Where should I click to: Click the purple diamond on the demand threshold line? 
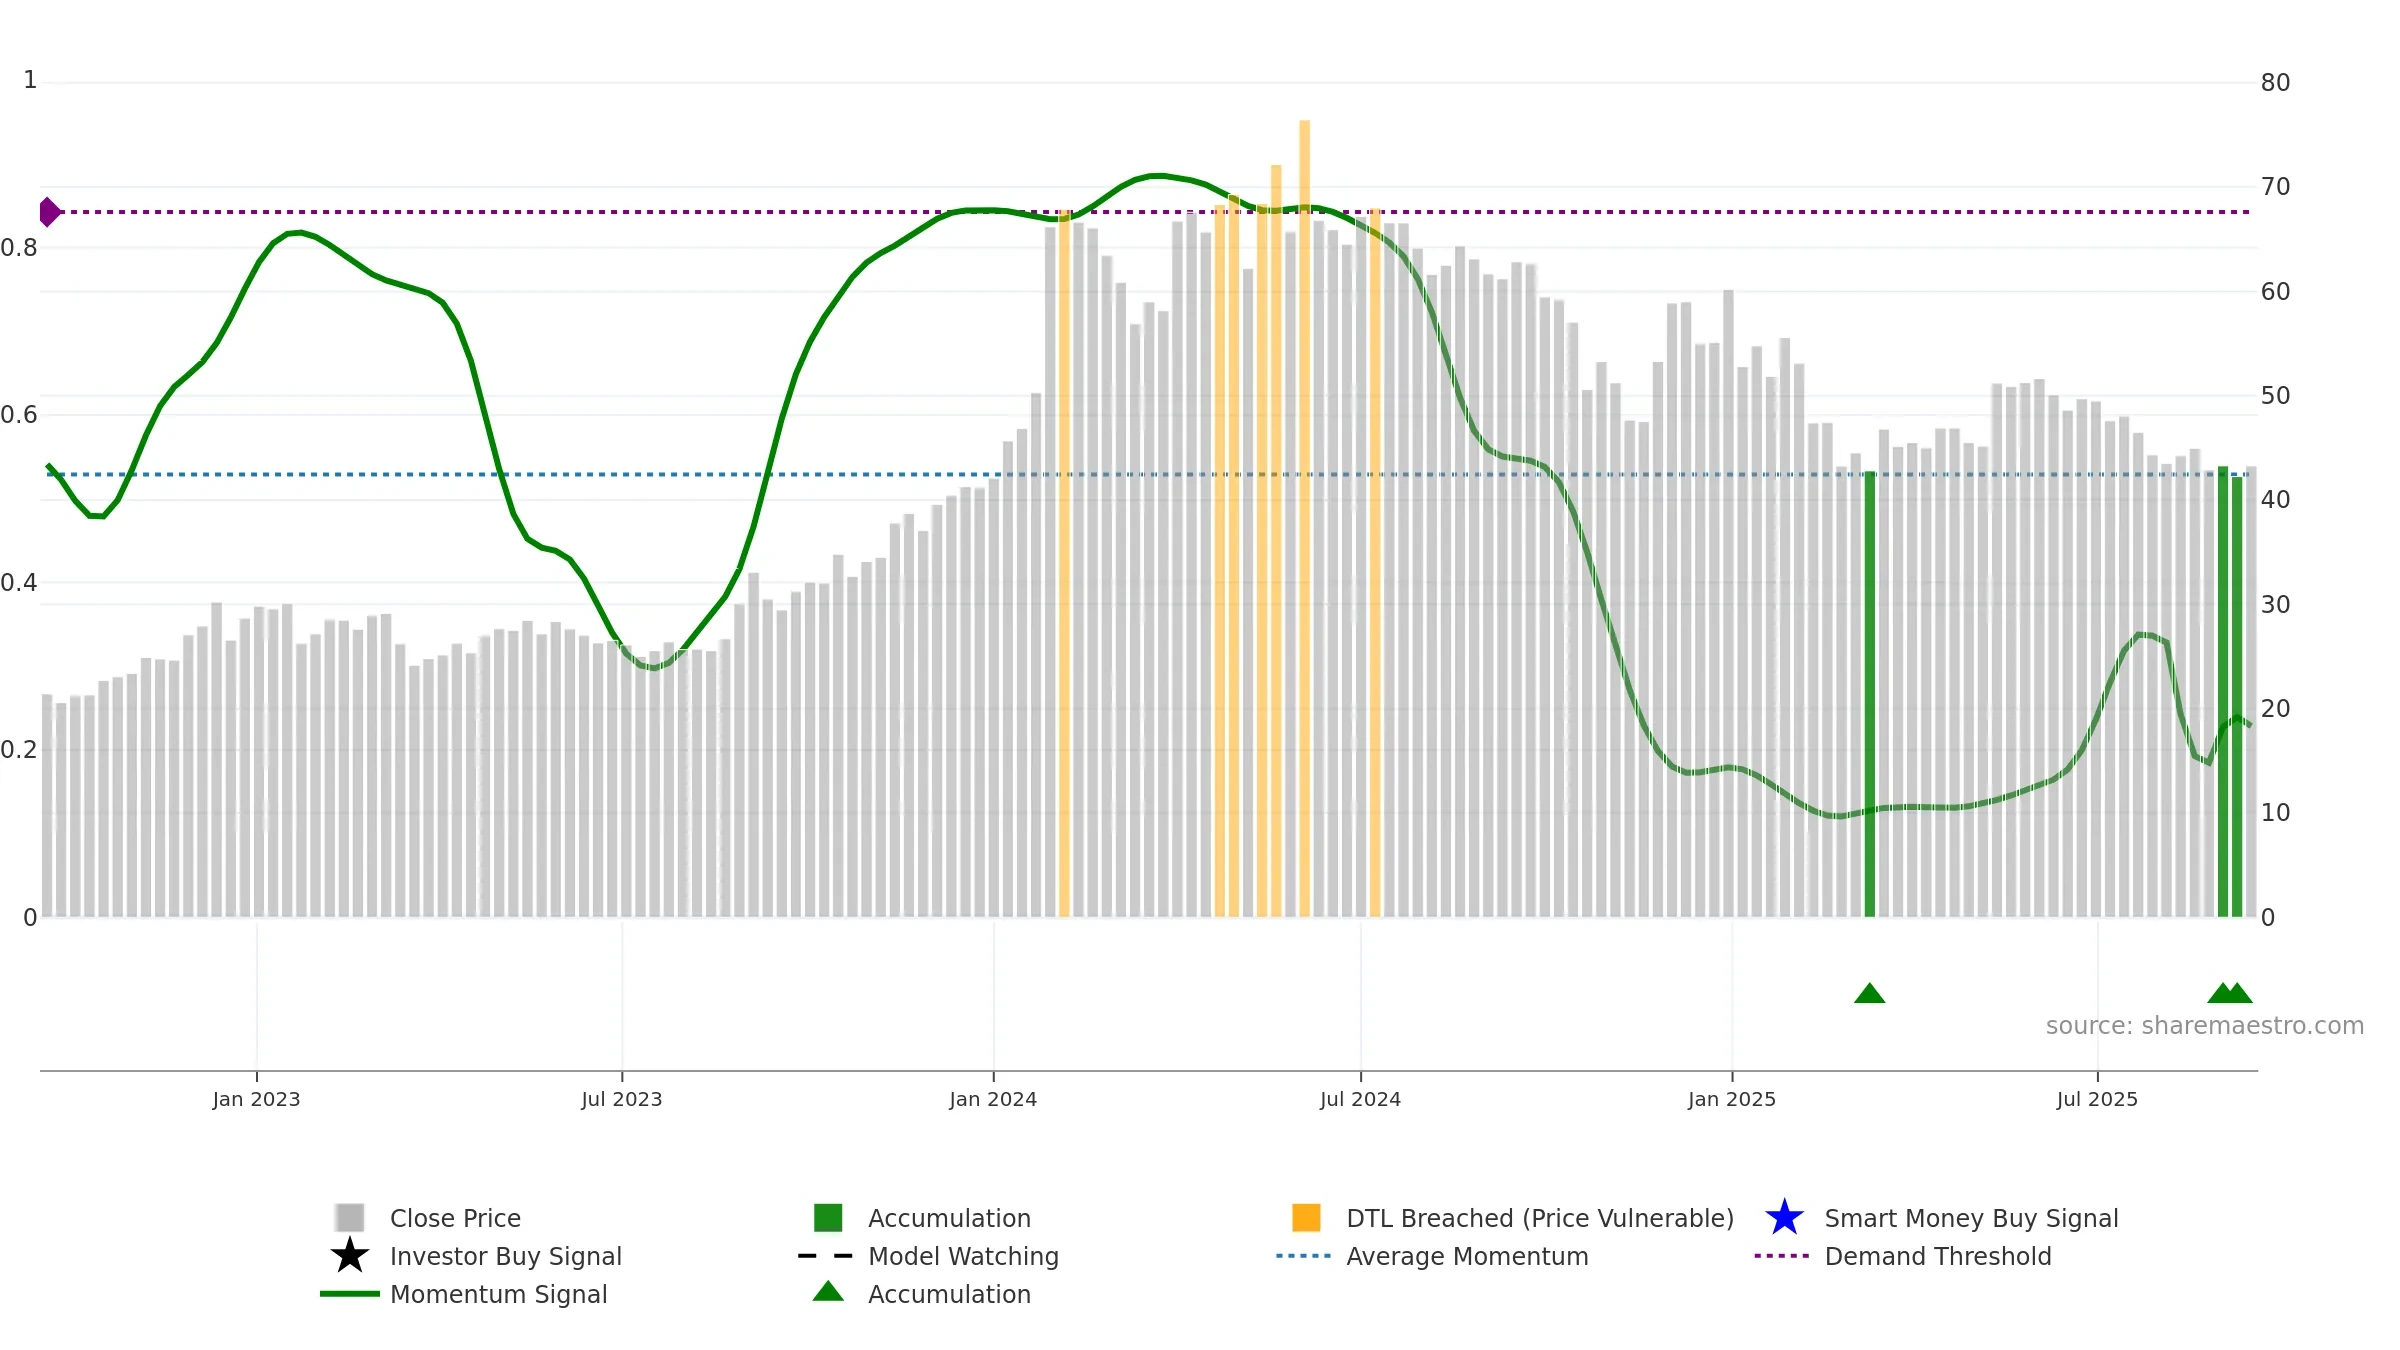pos(50,212)
